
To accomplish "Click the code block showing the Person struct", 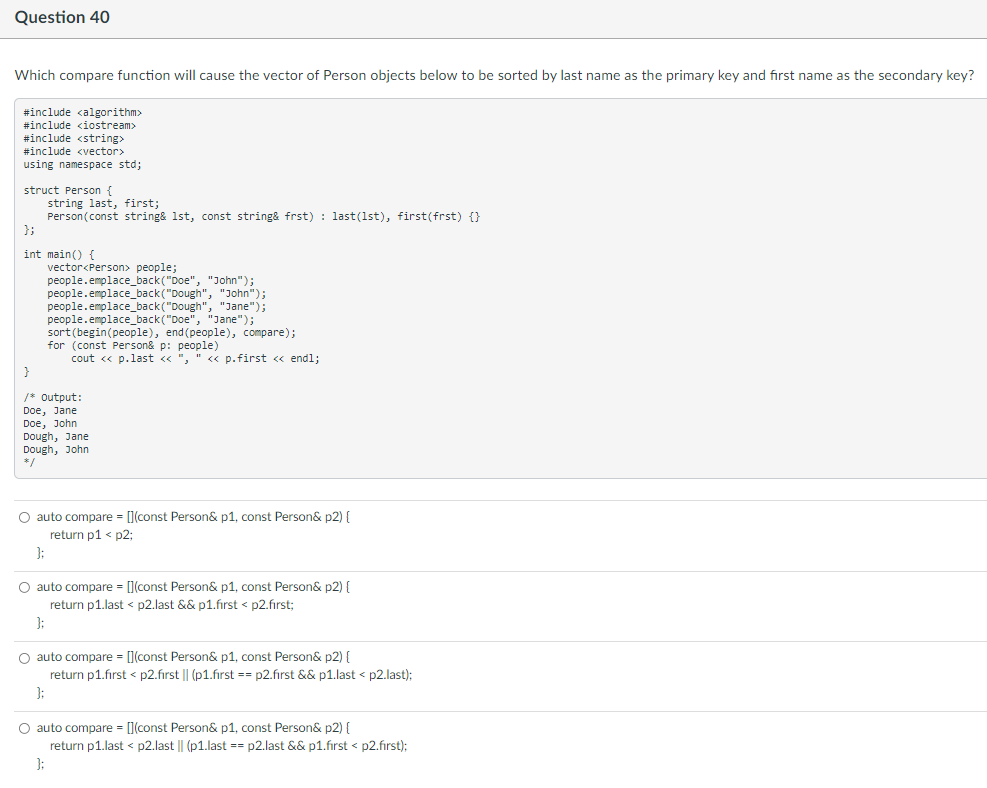I will pos(250,203).
